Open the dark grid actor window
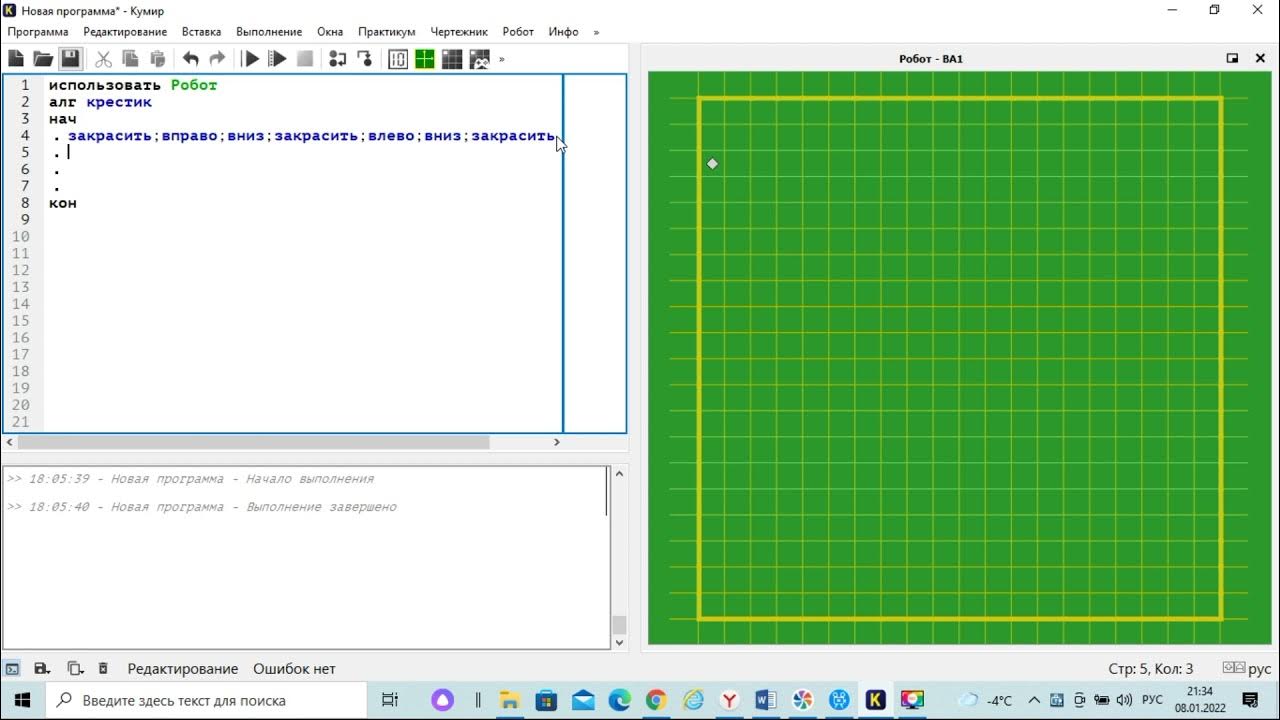1280x720 pixels. [452, 59]
